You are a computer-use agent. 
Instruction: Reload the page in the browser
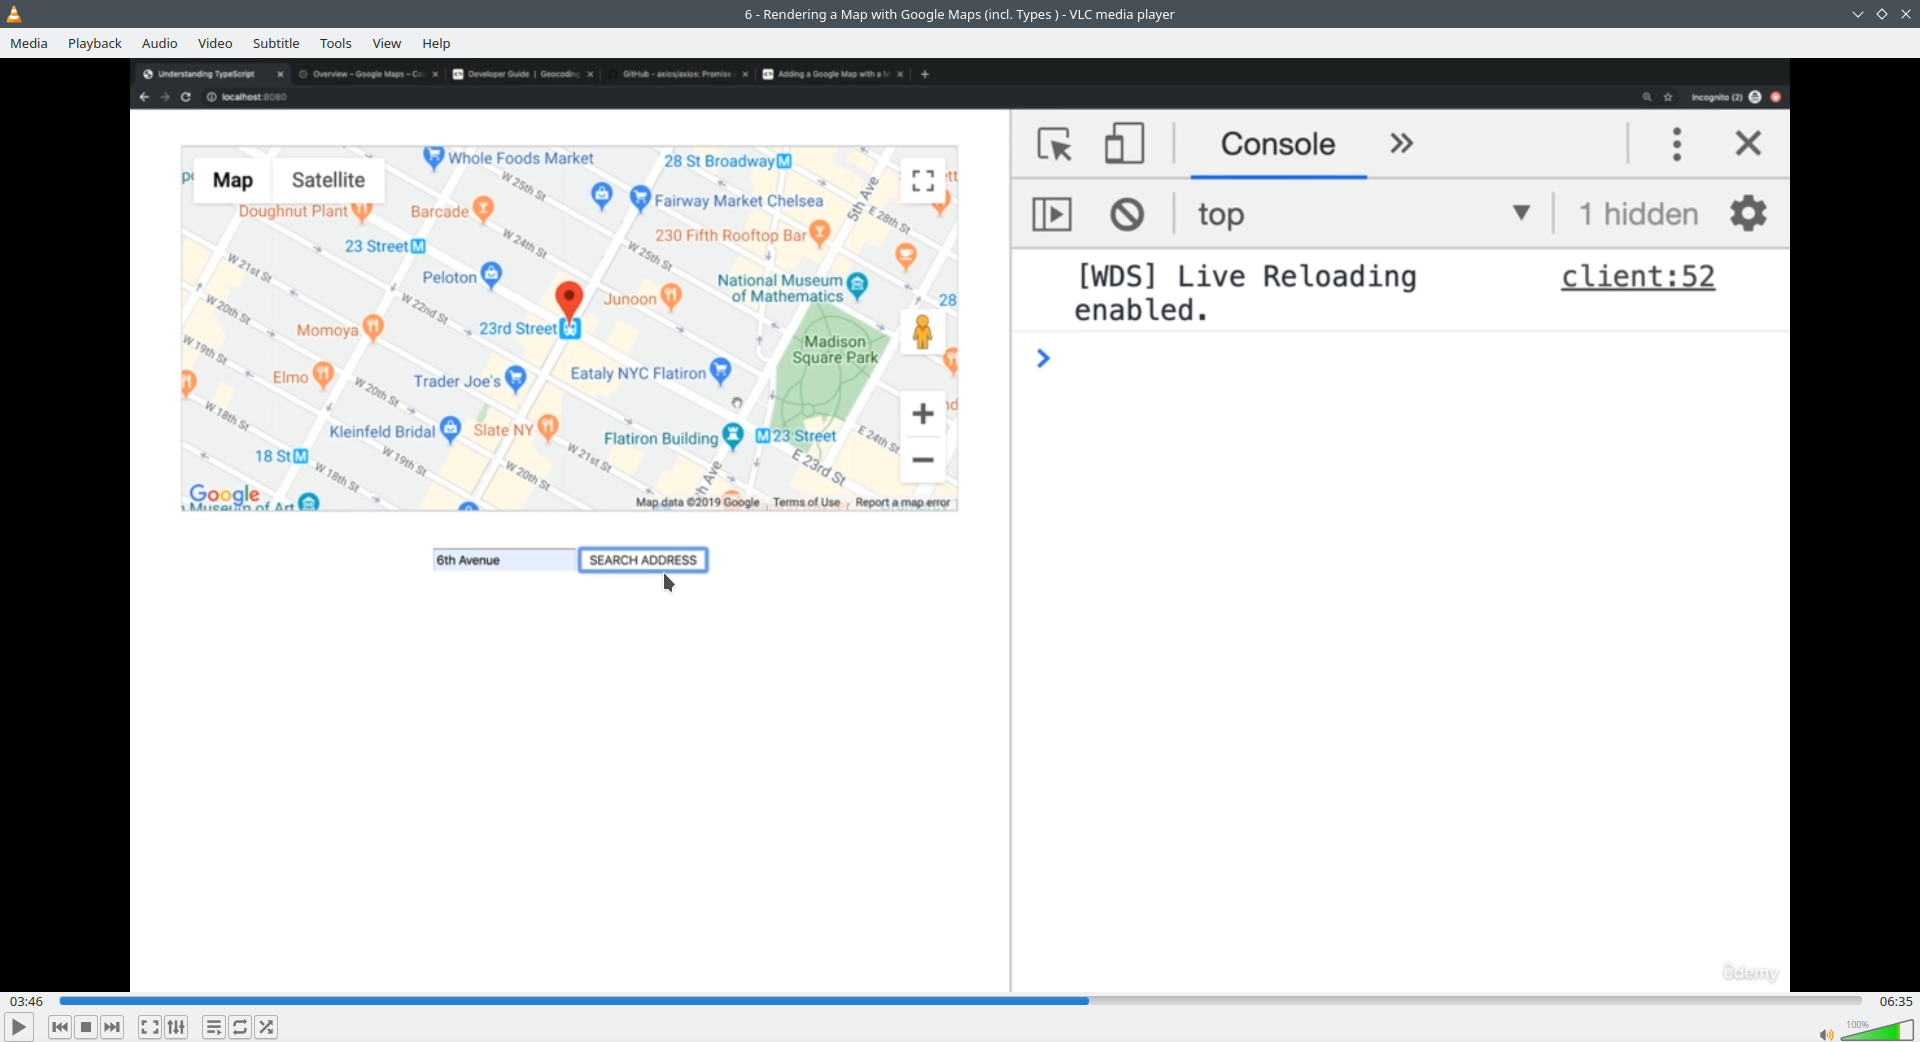[x=186, y=97]
